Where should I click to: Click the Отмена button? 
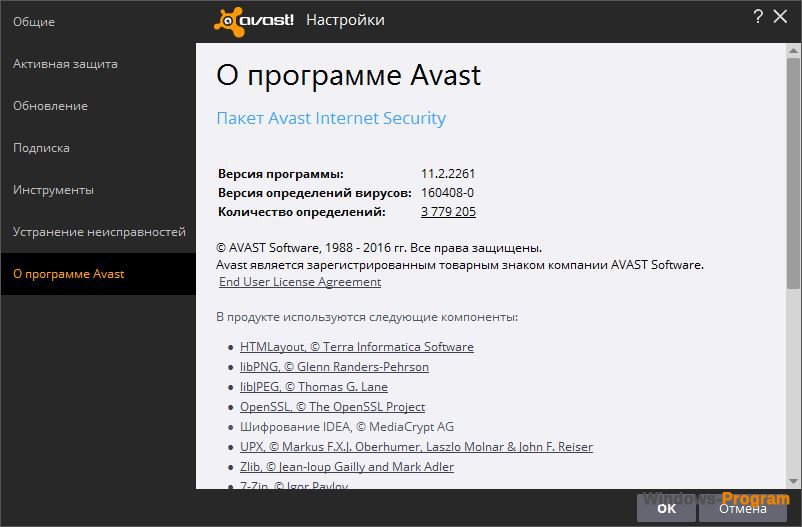(743, 509)
